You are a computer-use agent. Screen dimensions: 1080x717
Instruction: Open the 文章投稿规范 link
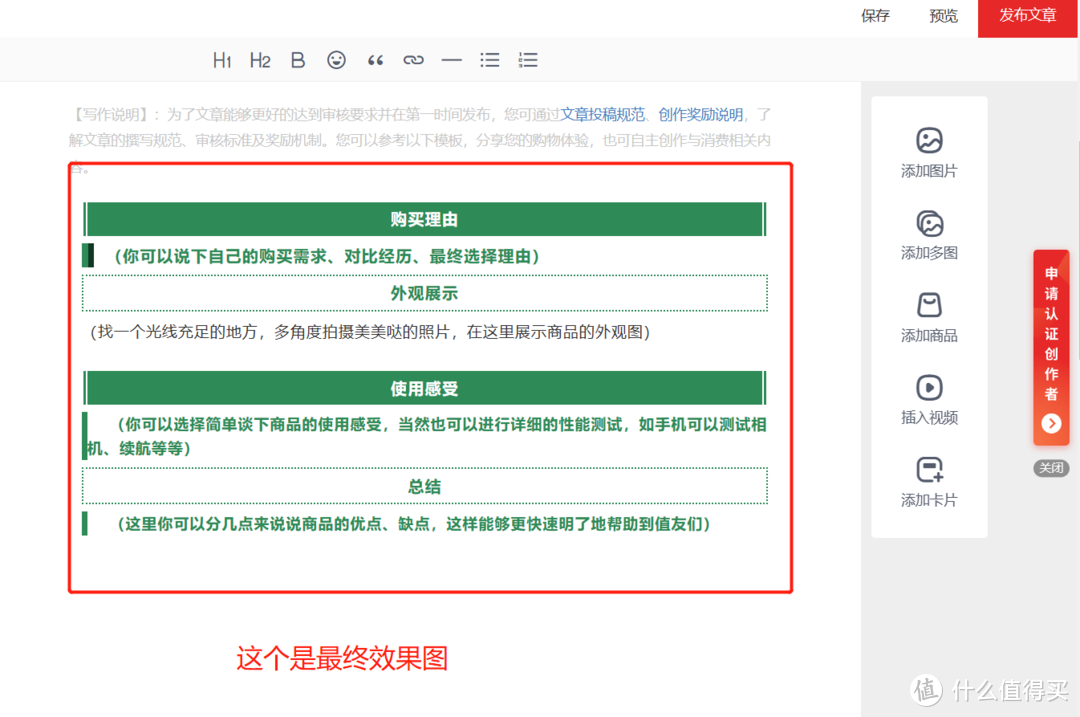coord(602,114)
